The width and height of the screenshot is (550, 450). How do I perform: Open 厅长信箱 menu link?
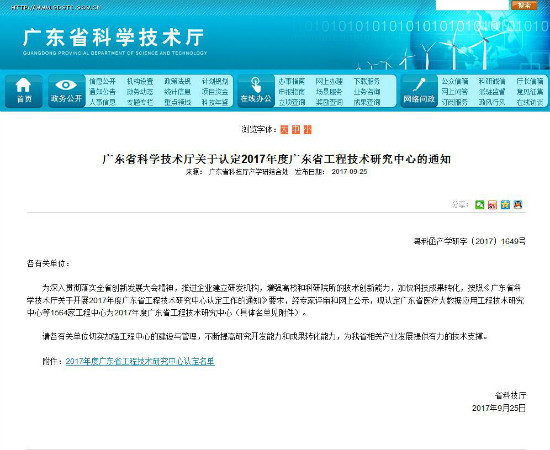tap(530, 81)
